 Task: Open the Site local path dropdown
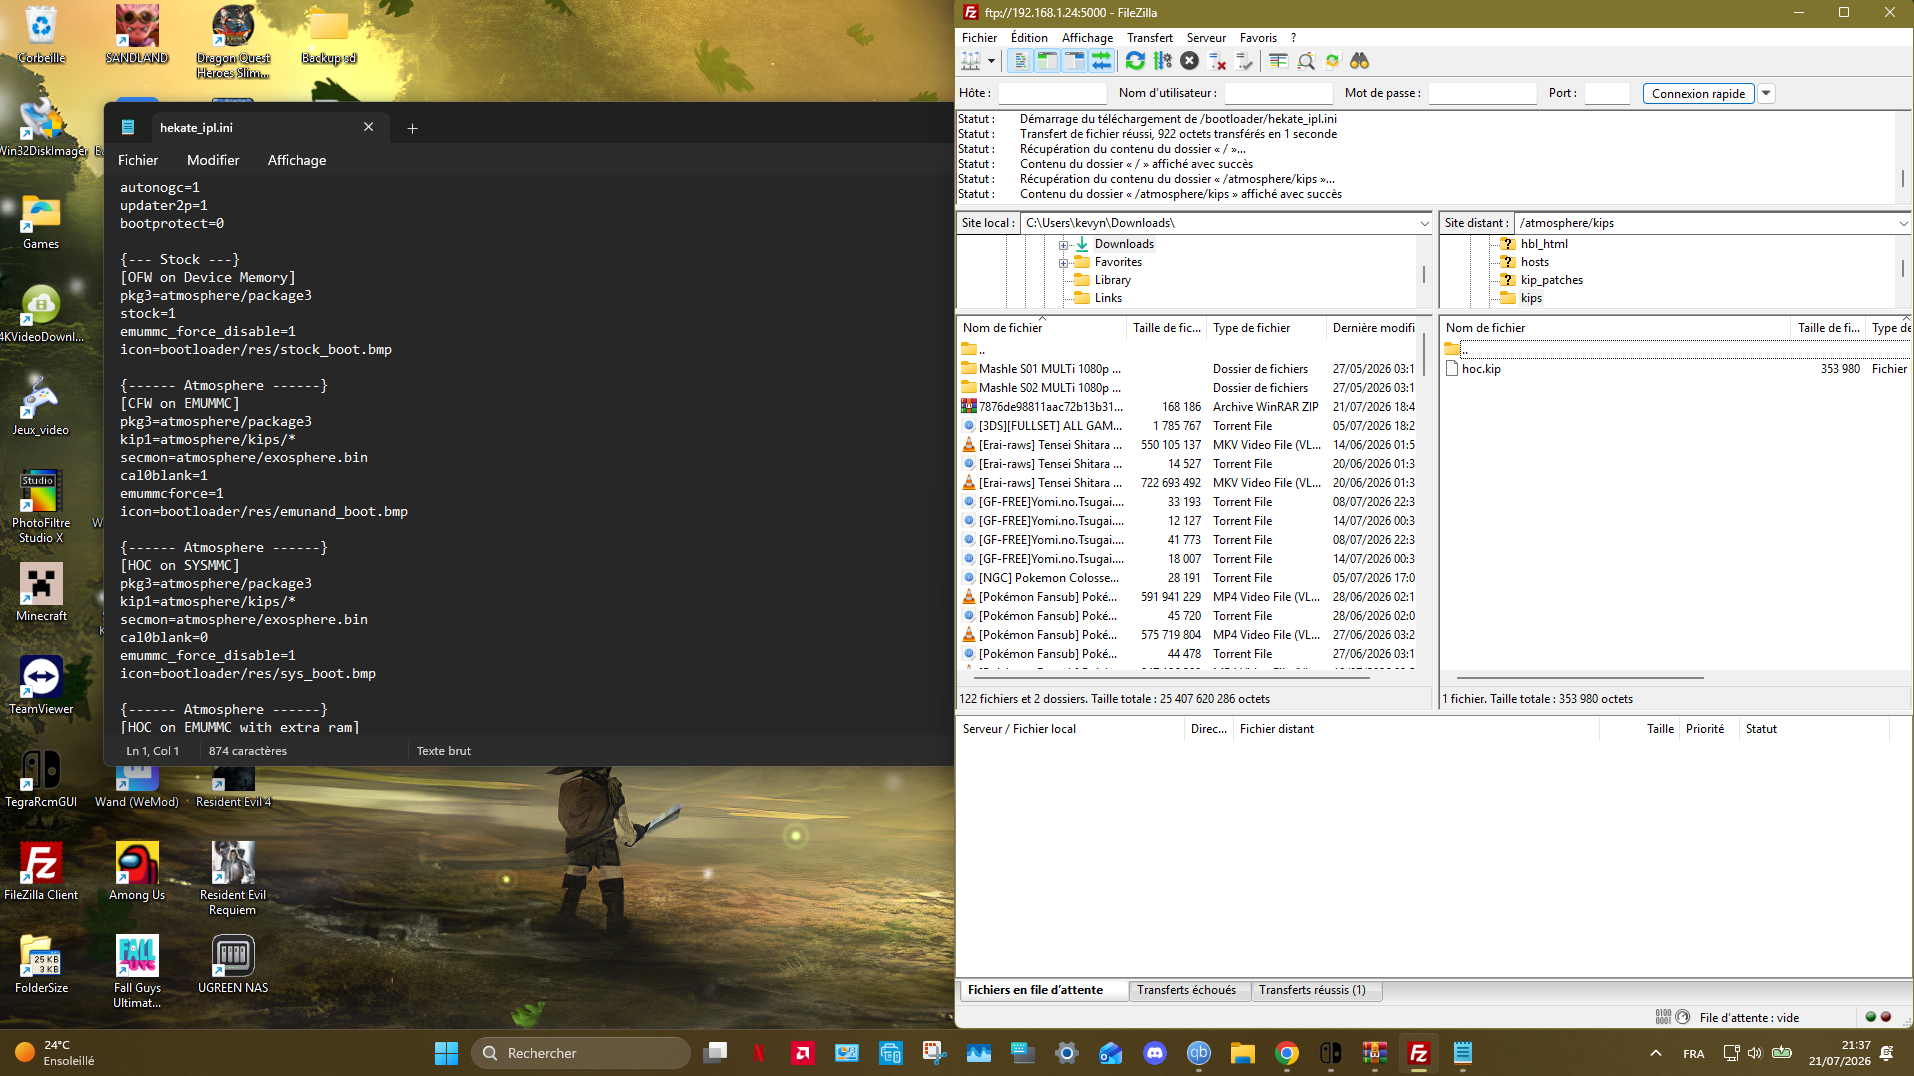pyautogui.click(x=1424, y=223)
